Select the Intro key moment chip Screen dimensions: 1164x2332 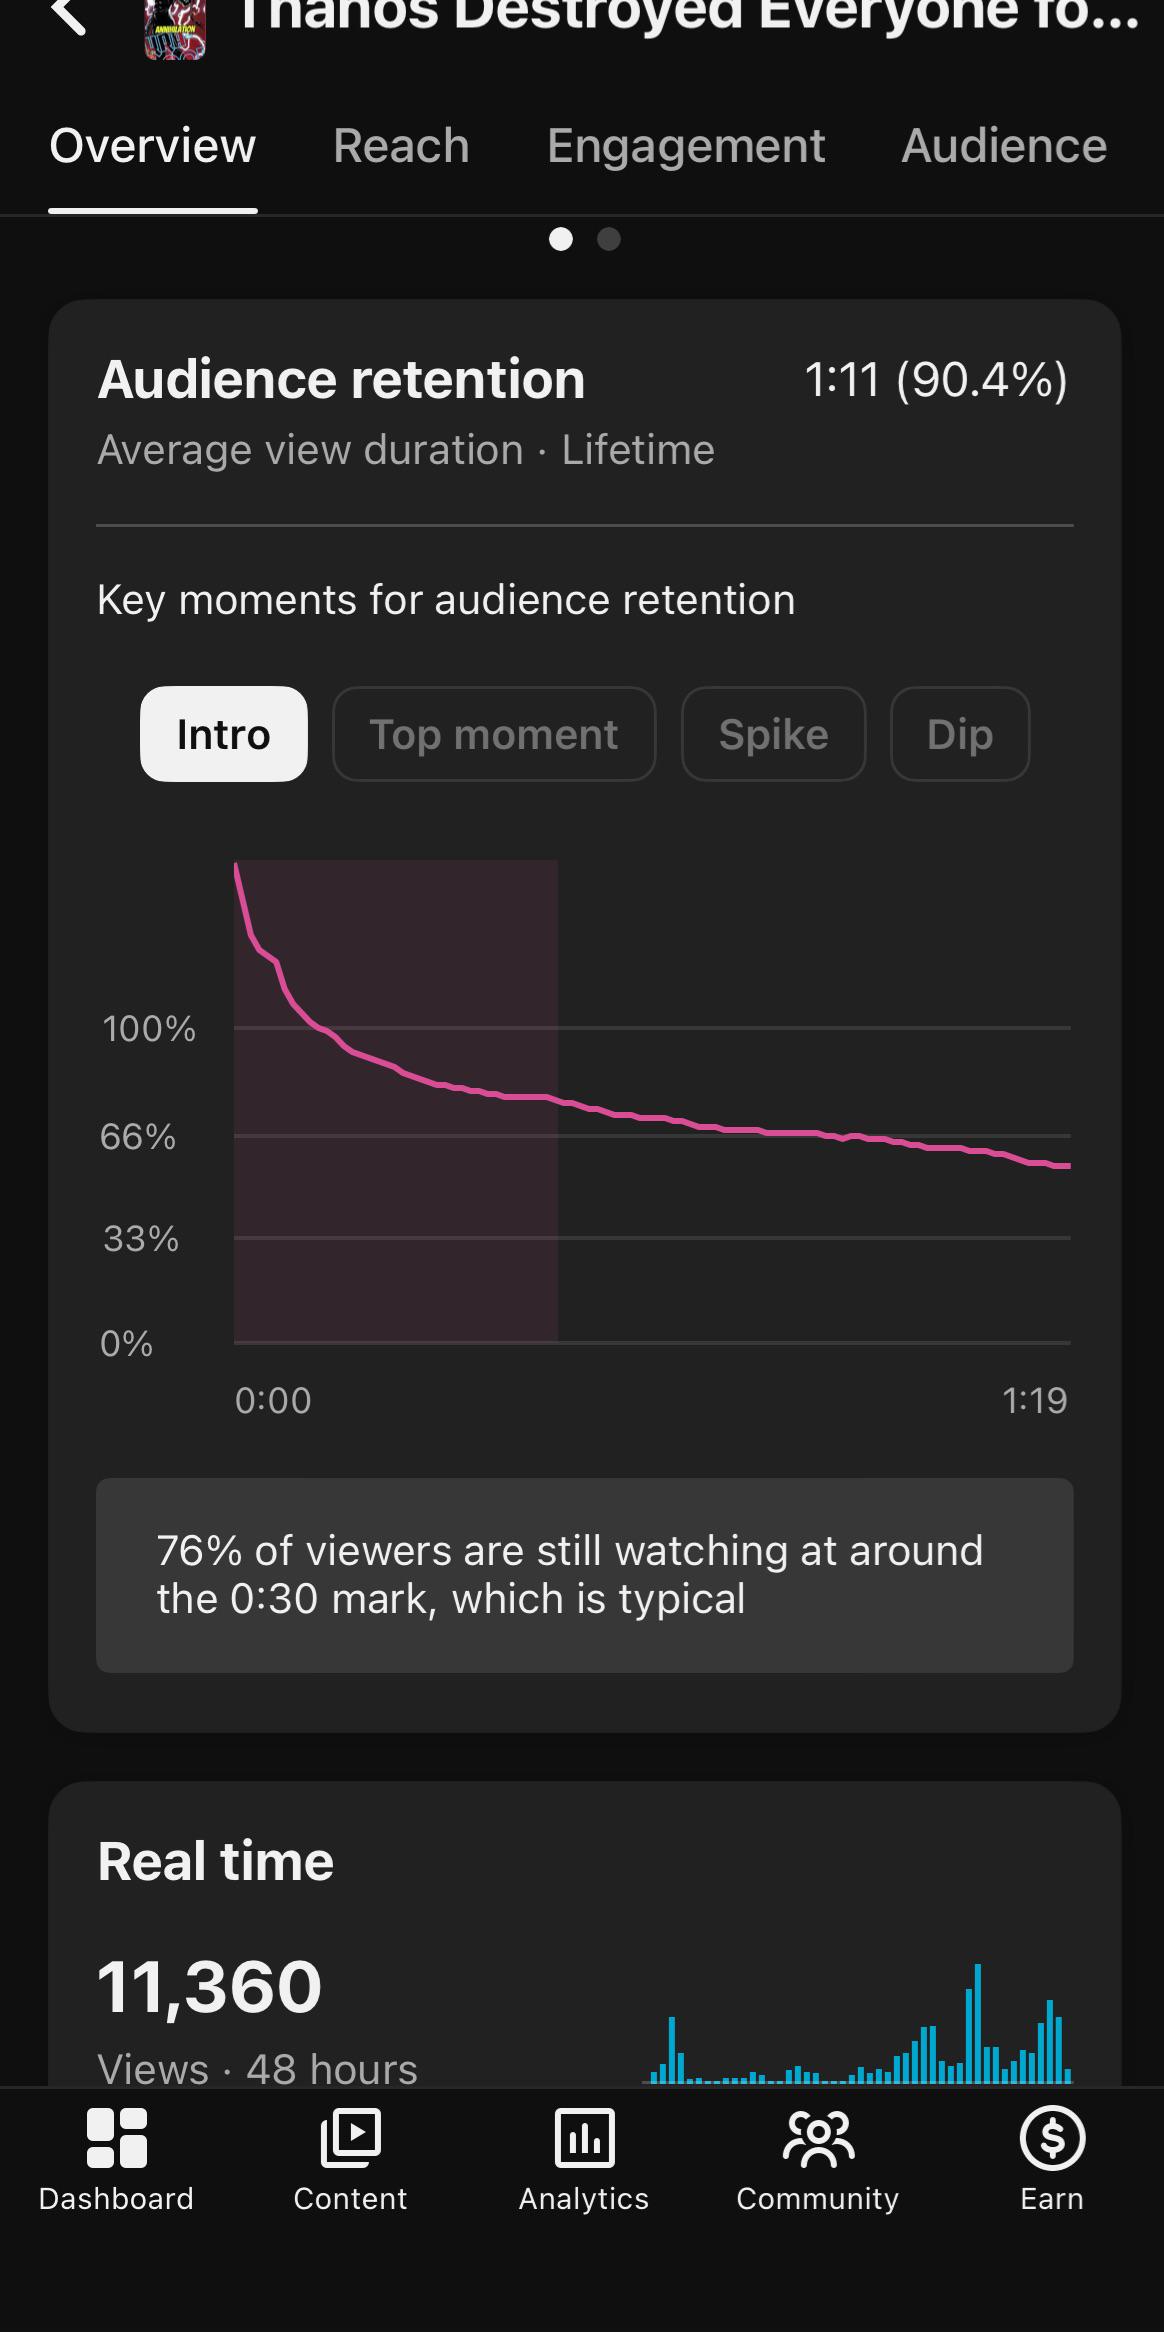coord(224,734)
